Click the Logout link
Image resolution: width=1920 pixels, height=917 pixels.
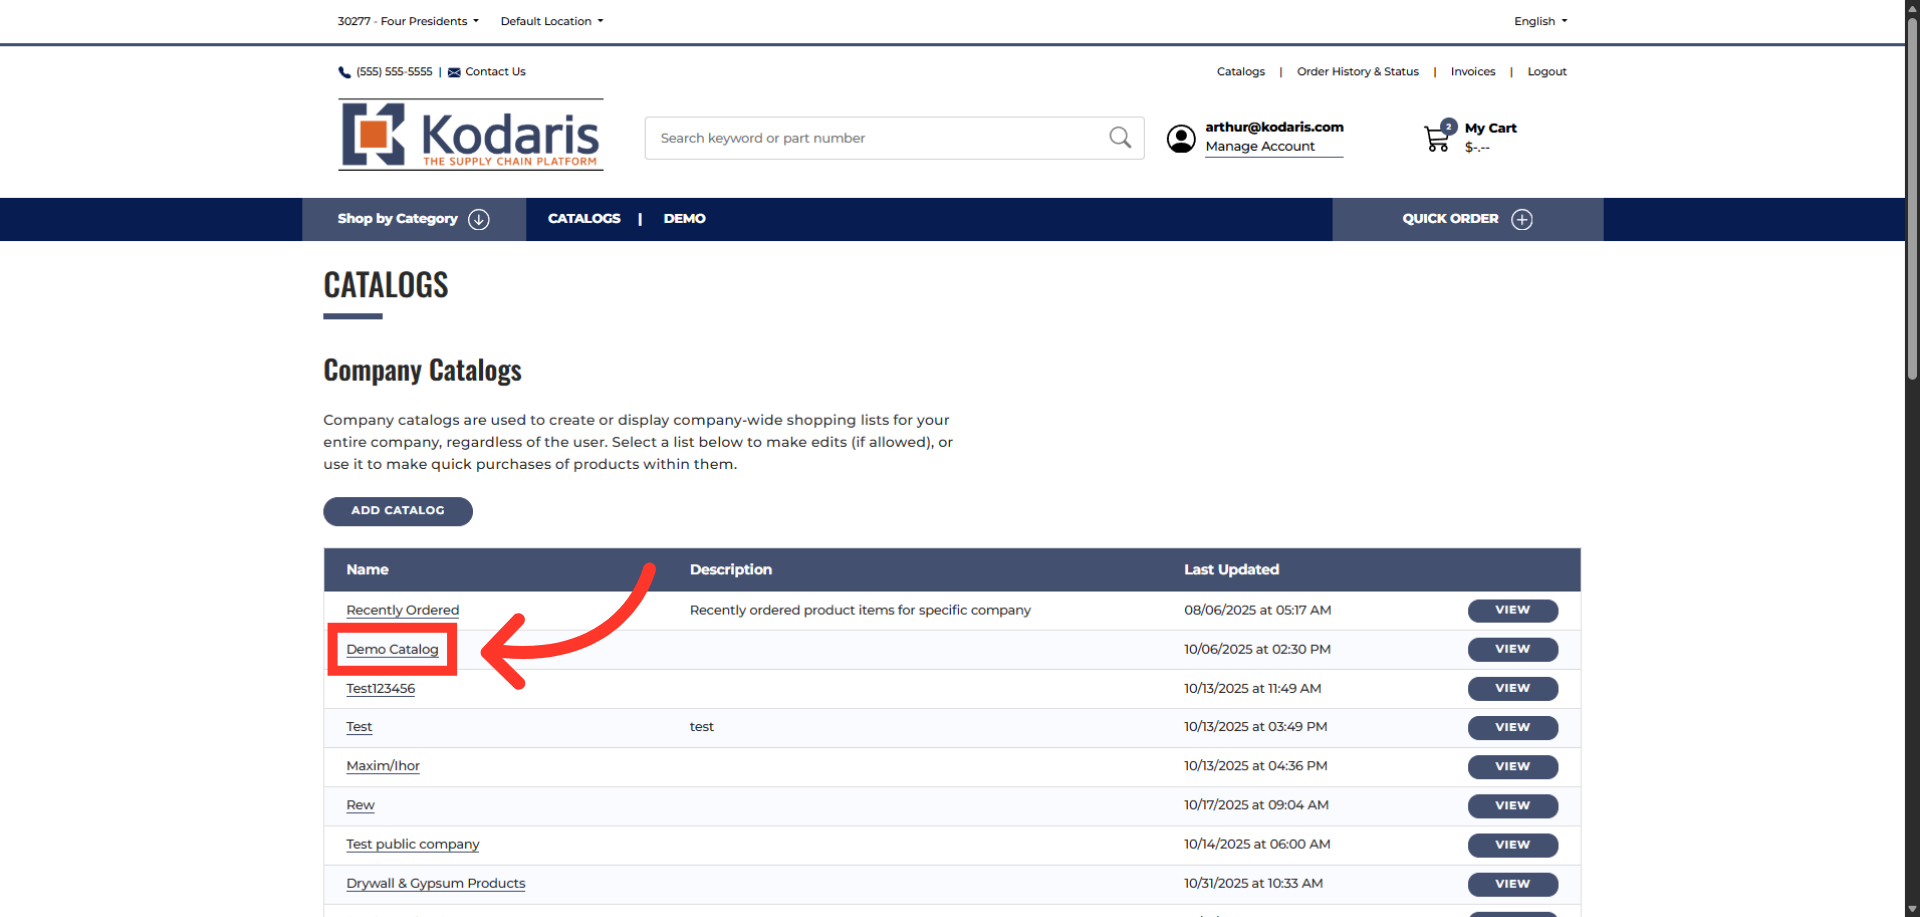coord(1547,72)
